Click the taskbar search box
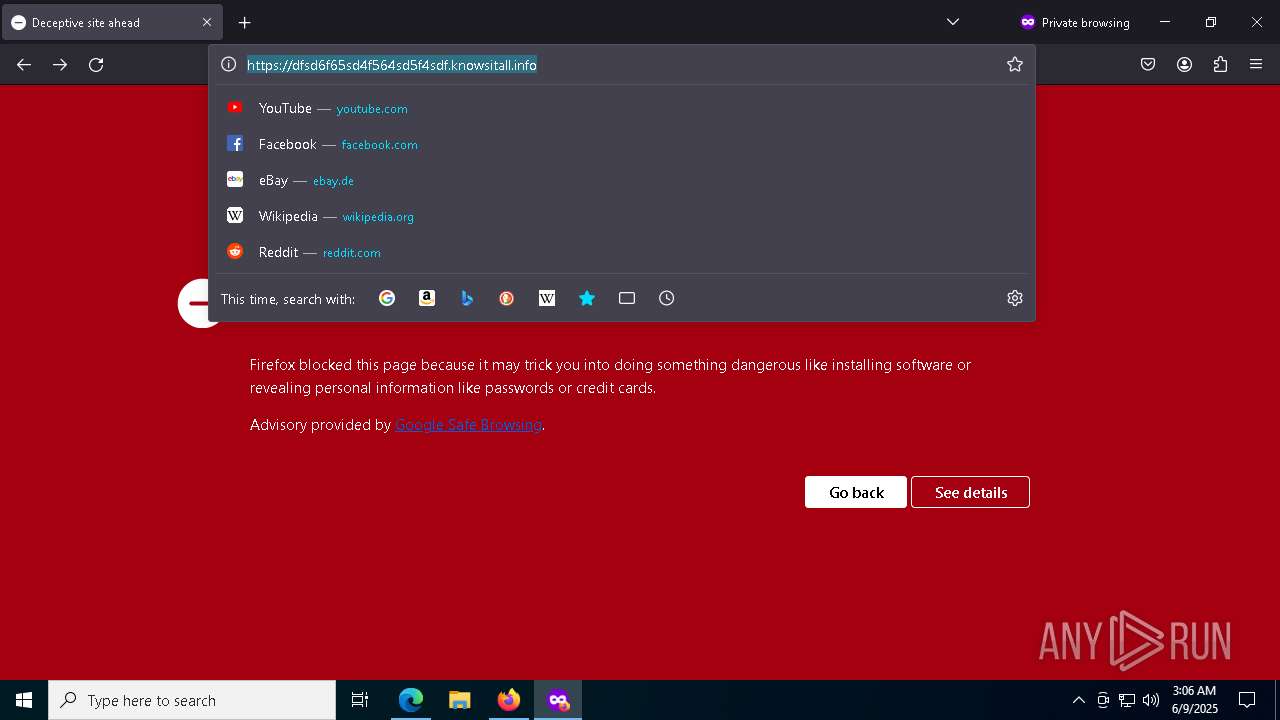The height and width of the screenshot is (720, 1280). (192, 700)
